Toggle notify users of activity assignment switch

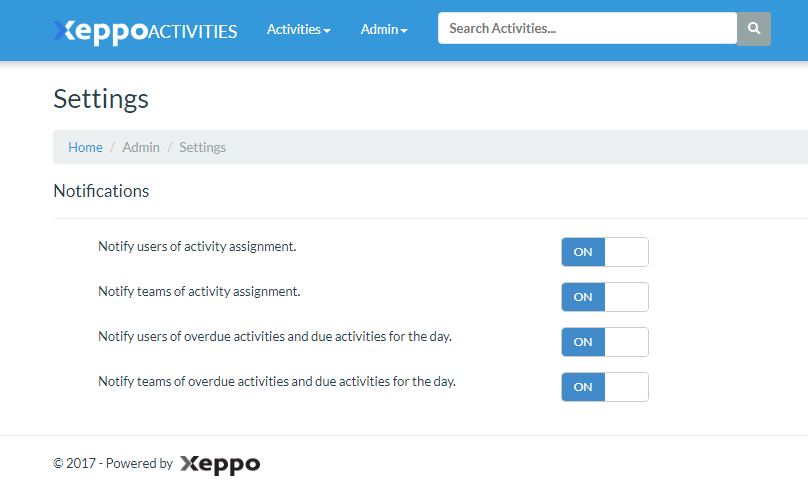coord(604,252)
